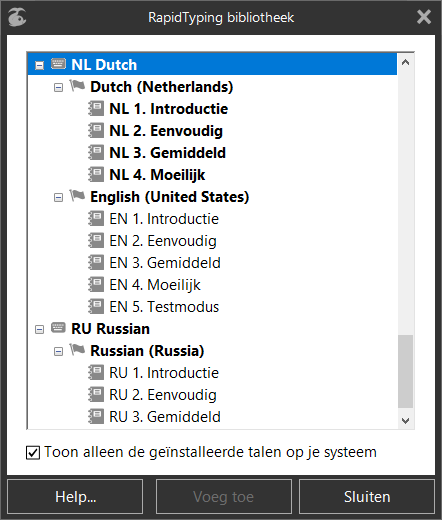The image size is (442, 520).
Task: Select the EN 2. Eenvoudig course
Action: pos(163,241)
